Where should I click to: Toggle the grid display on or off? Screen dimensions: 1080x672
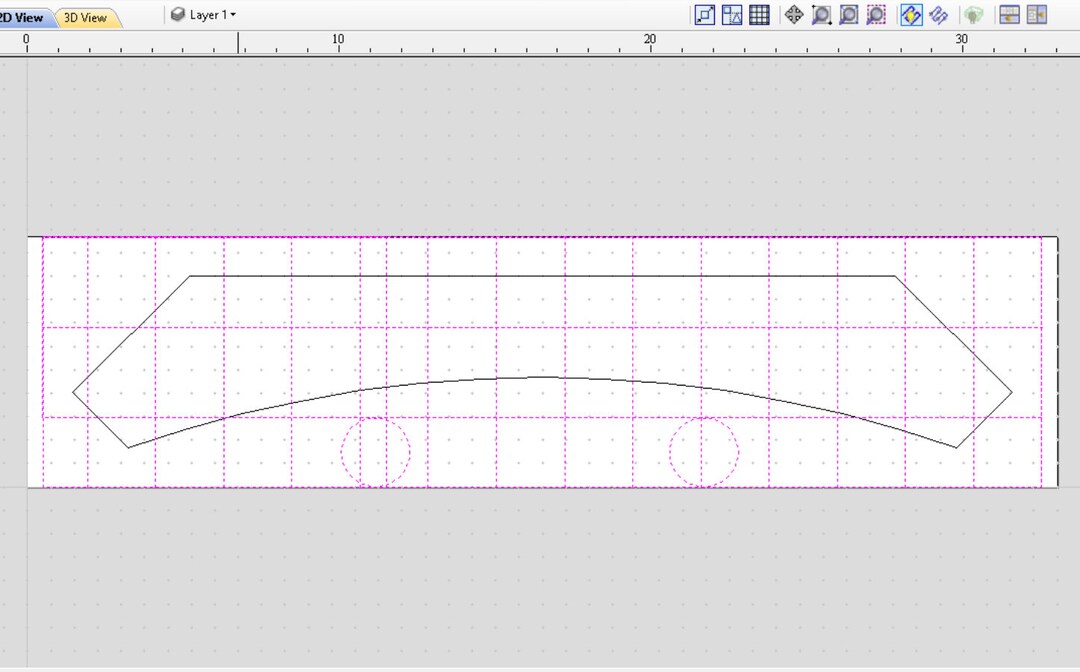758,14
